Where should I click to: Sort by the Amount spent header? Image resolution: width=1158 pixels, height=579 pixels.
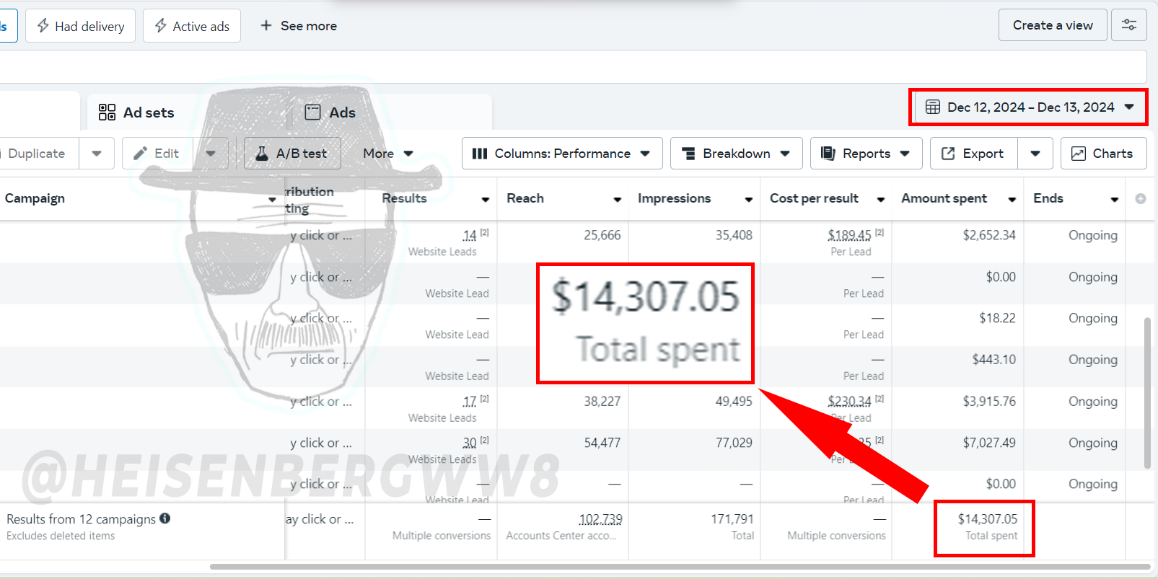click(x=944, y=198)
